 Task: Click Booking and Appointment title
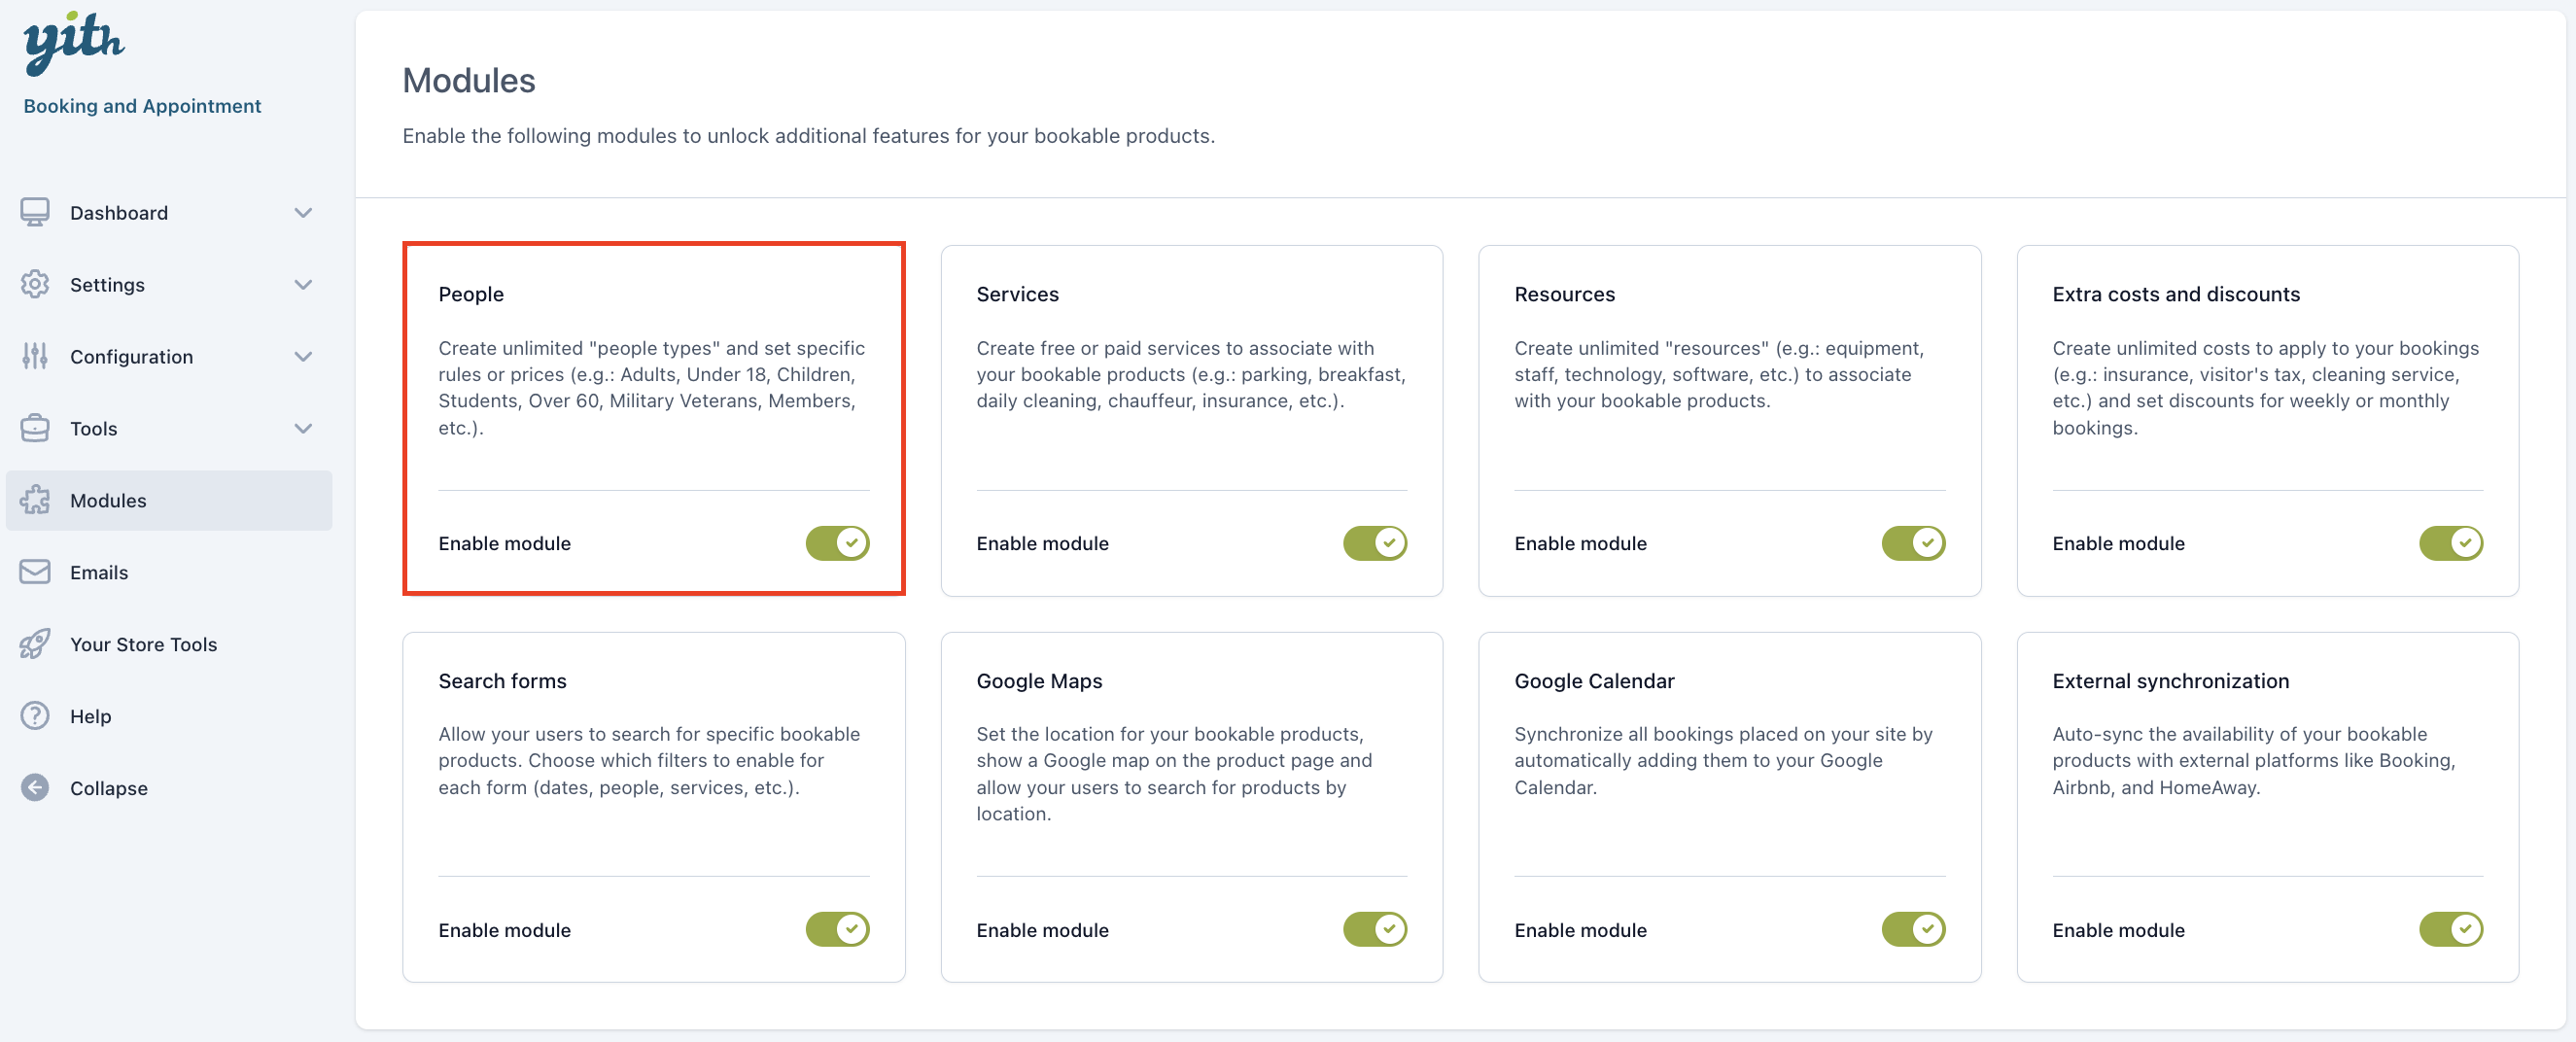point(142,106)
